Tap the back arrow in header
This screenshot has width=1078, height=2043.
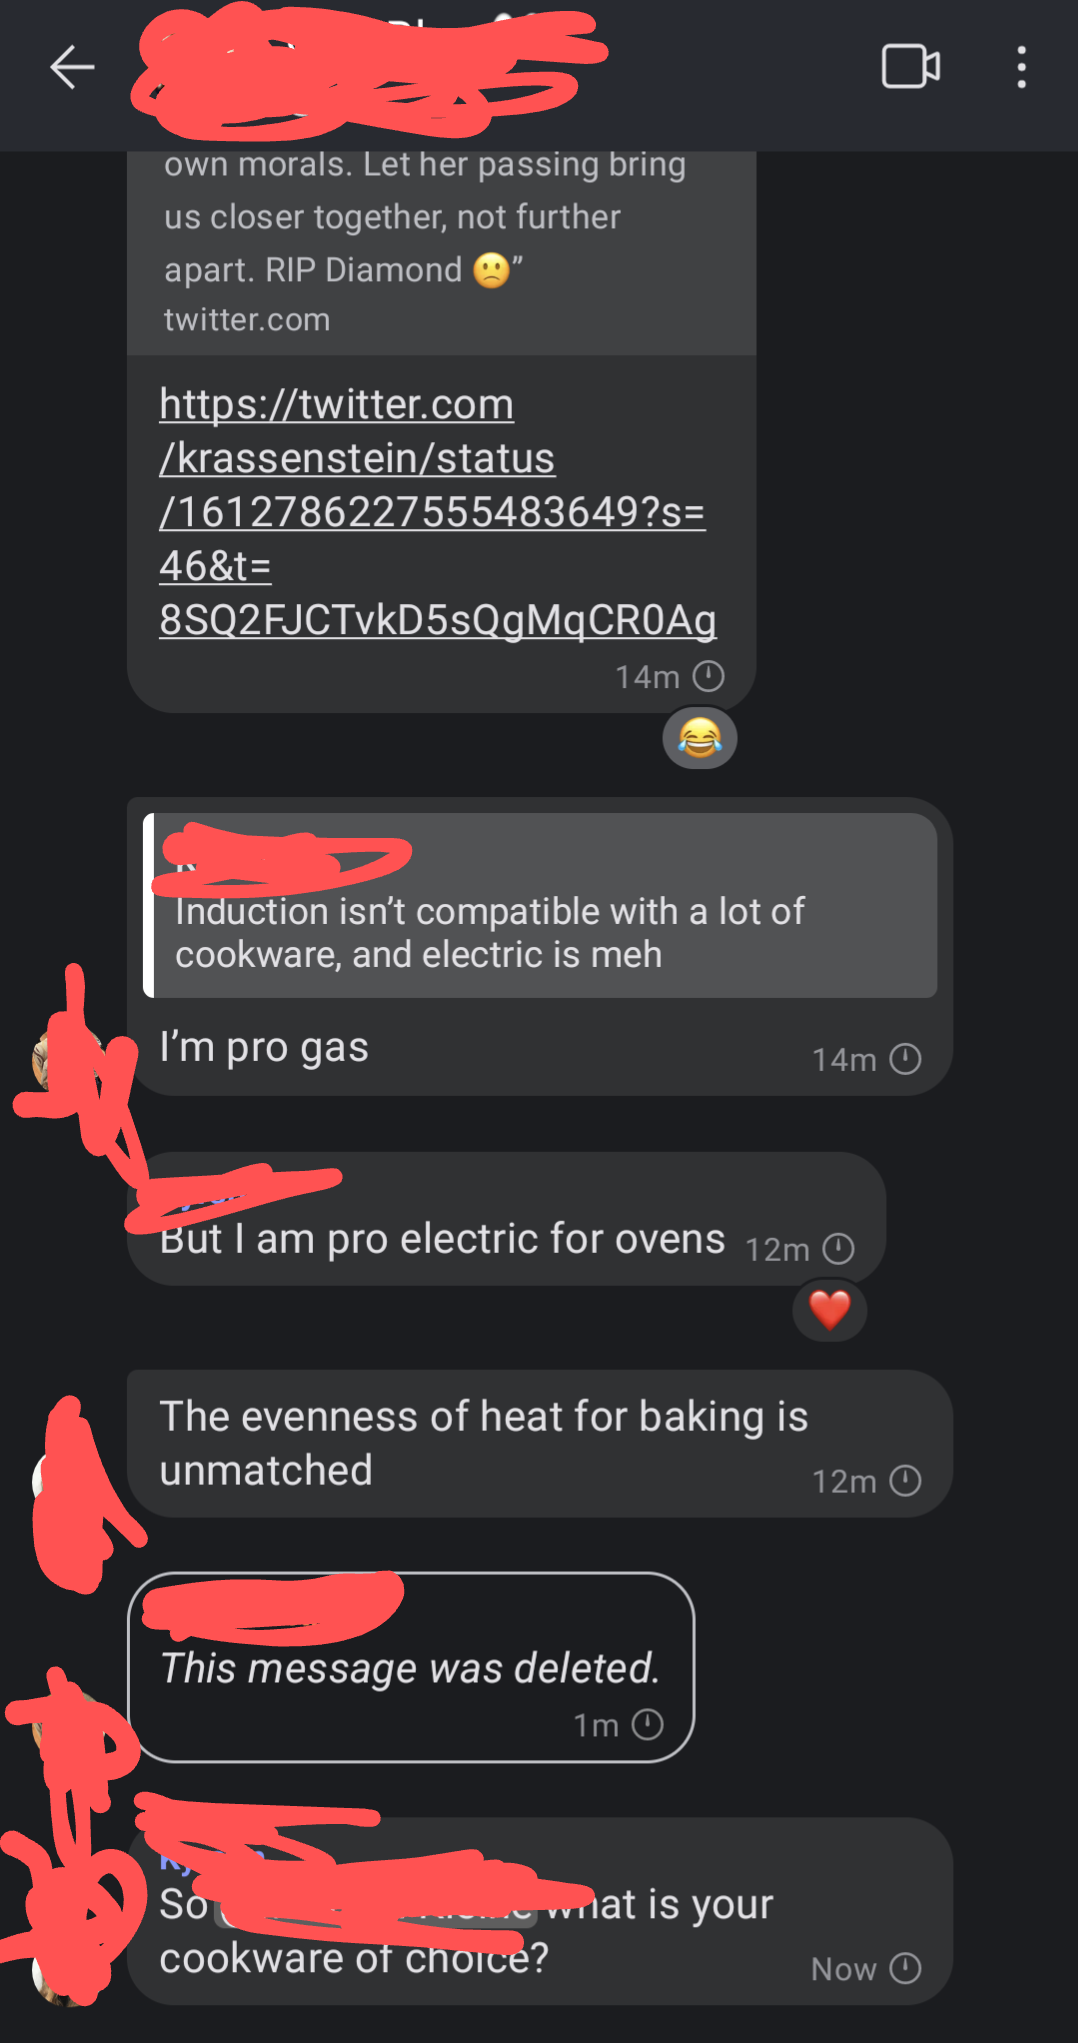72,68
